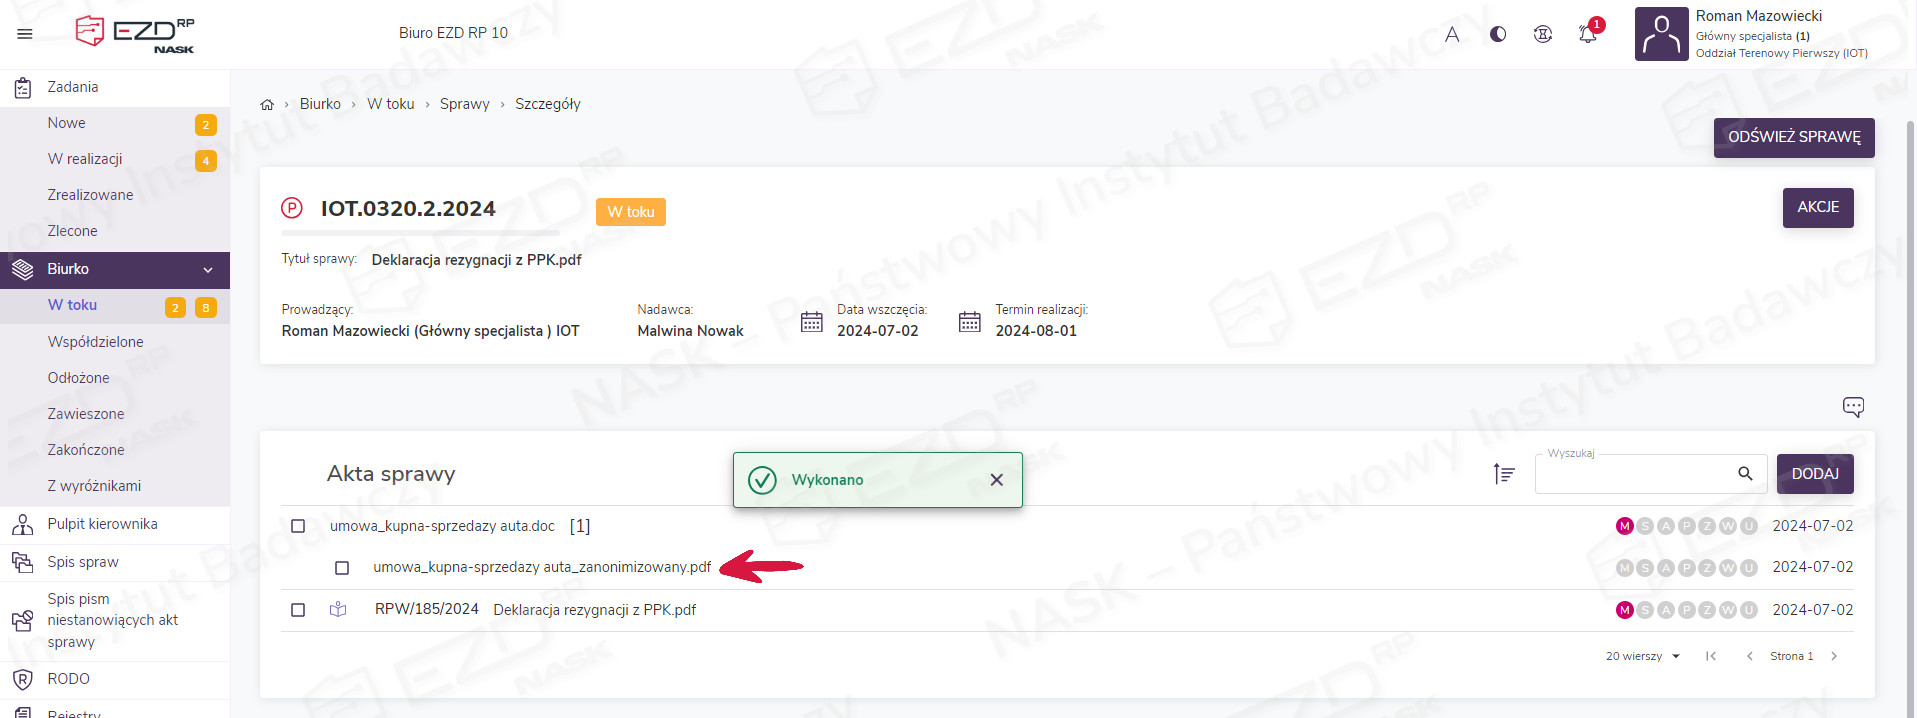Image resolution: width=1917 pixels, height=718 pixels.
Task: Open the comments speech bubble icon
Action: pyautogui.click(x=1853, y=407)
